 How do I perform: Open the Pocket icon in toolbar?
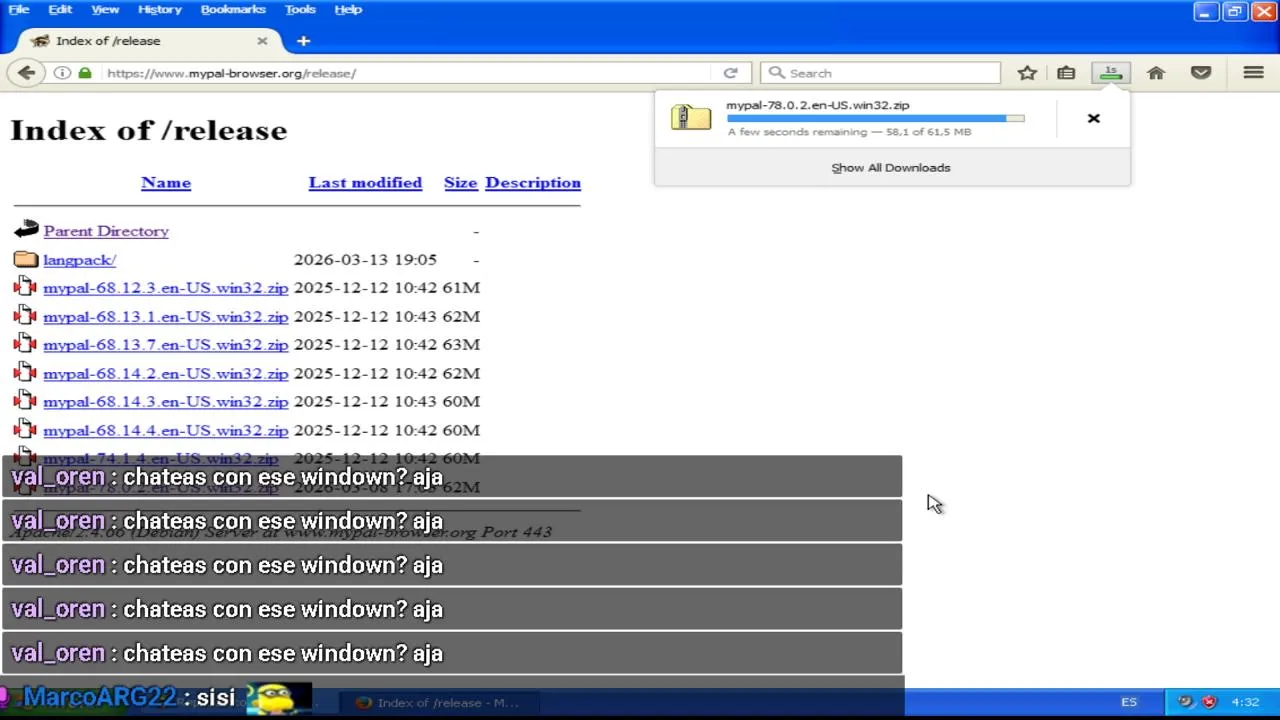(1201, 73)
